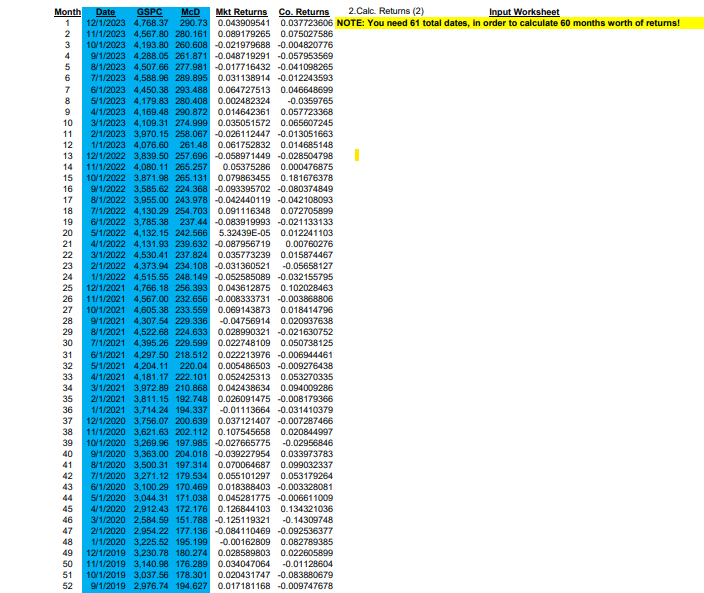The width and height of the screenshot is (704, 593).
Task: Select McD value 233.559
Action: click(191, 310)
